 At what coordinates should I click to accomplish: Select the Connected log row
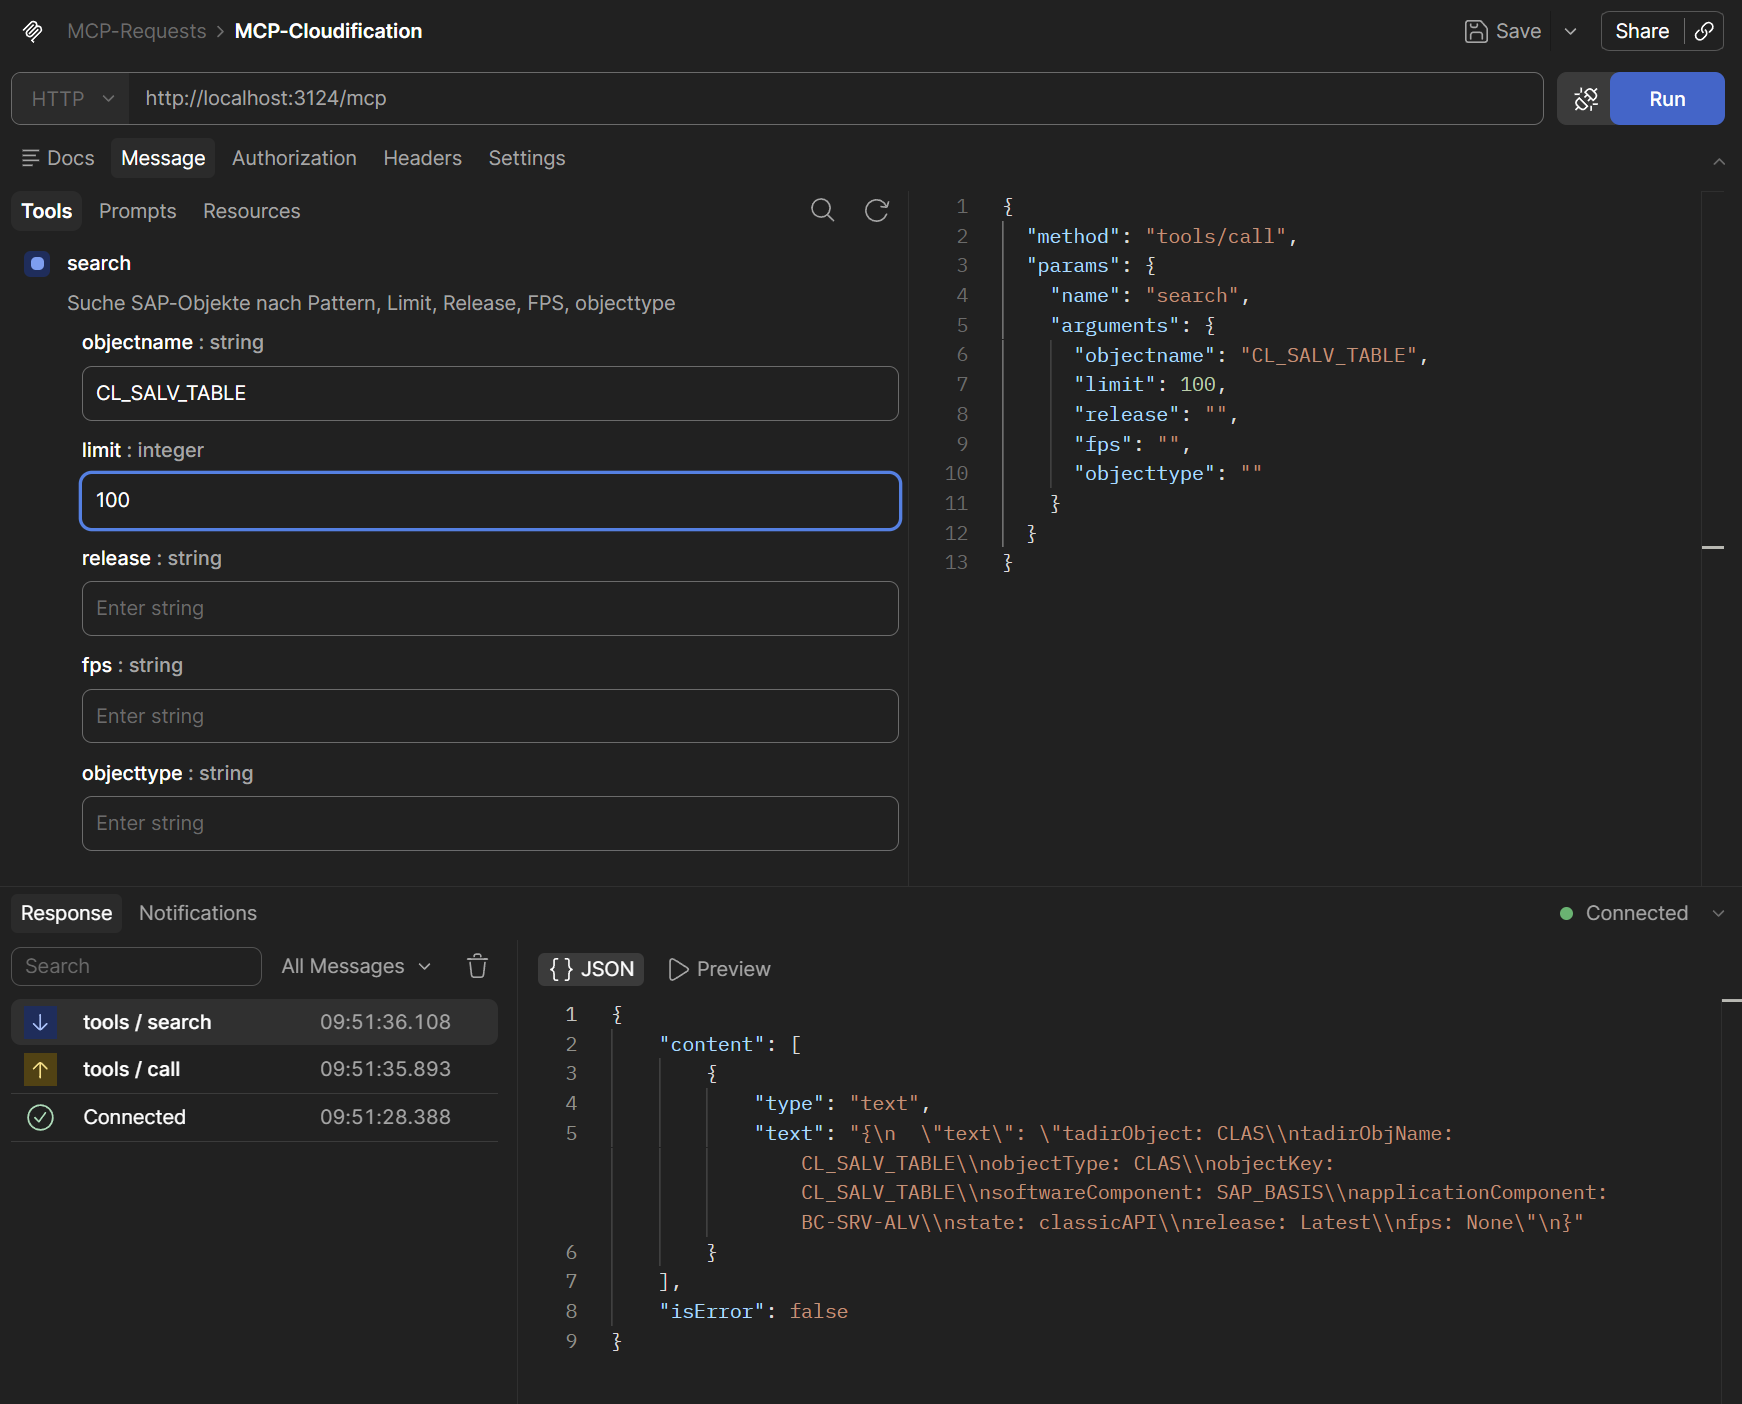coord(254,1117)
